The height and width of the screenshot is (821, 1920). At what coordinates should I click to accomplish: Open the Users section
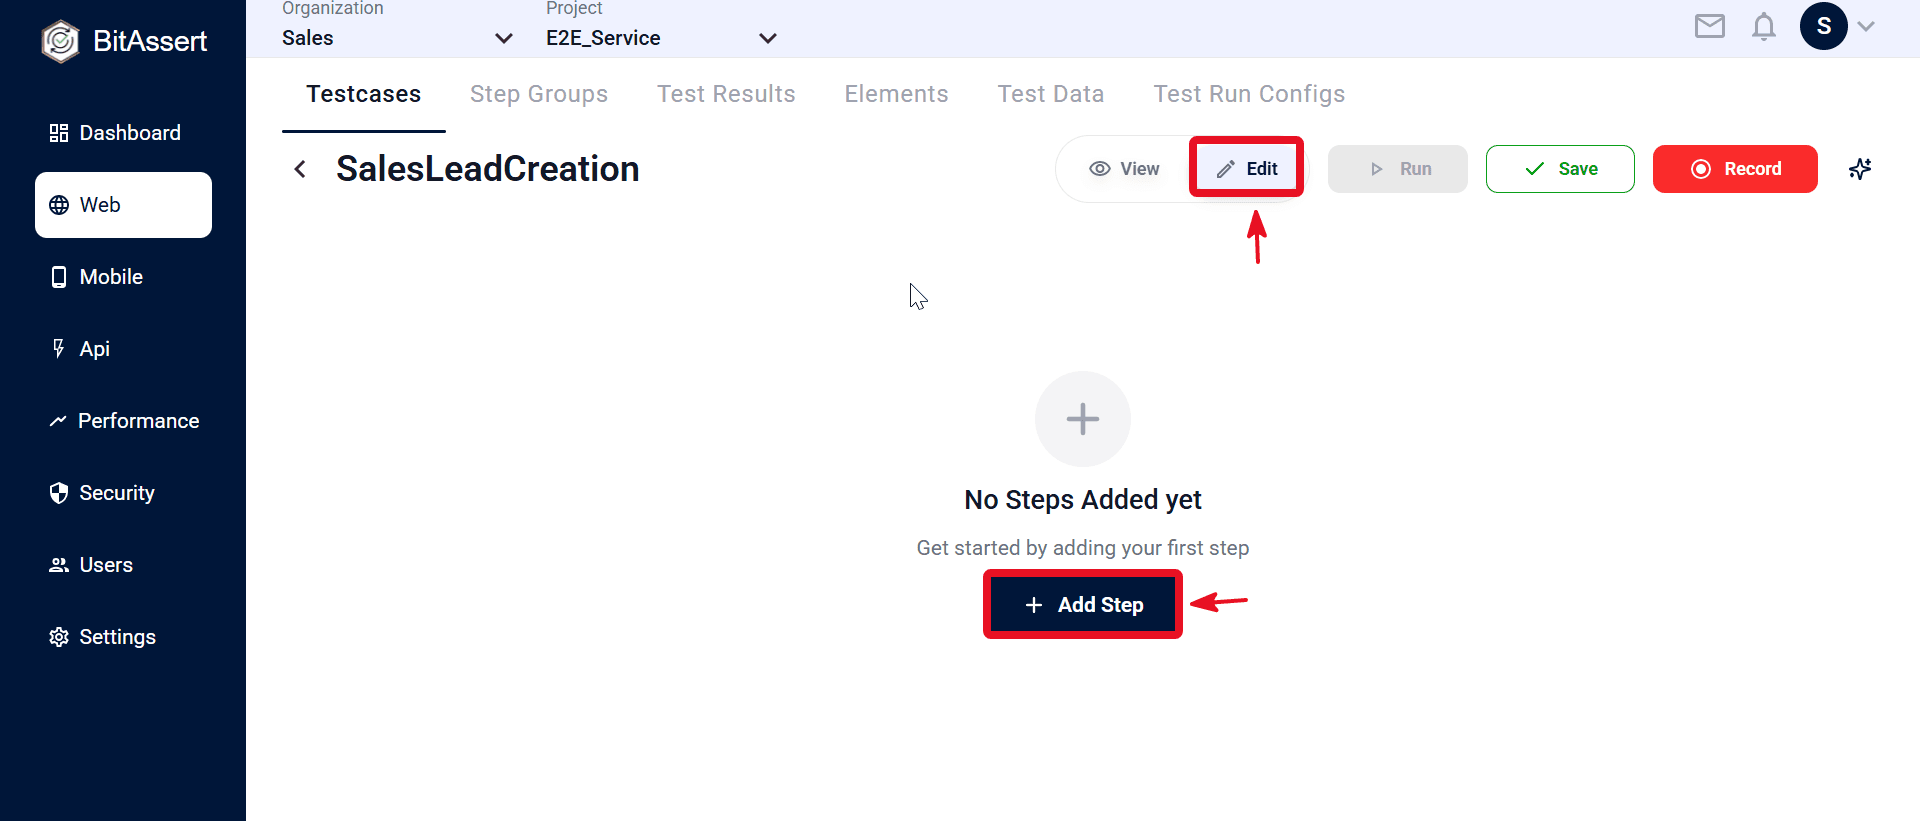click(x=123, y=565)
